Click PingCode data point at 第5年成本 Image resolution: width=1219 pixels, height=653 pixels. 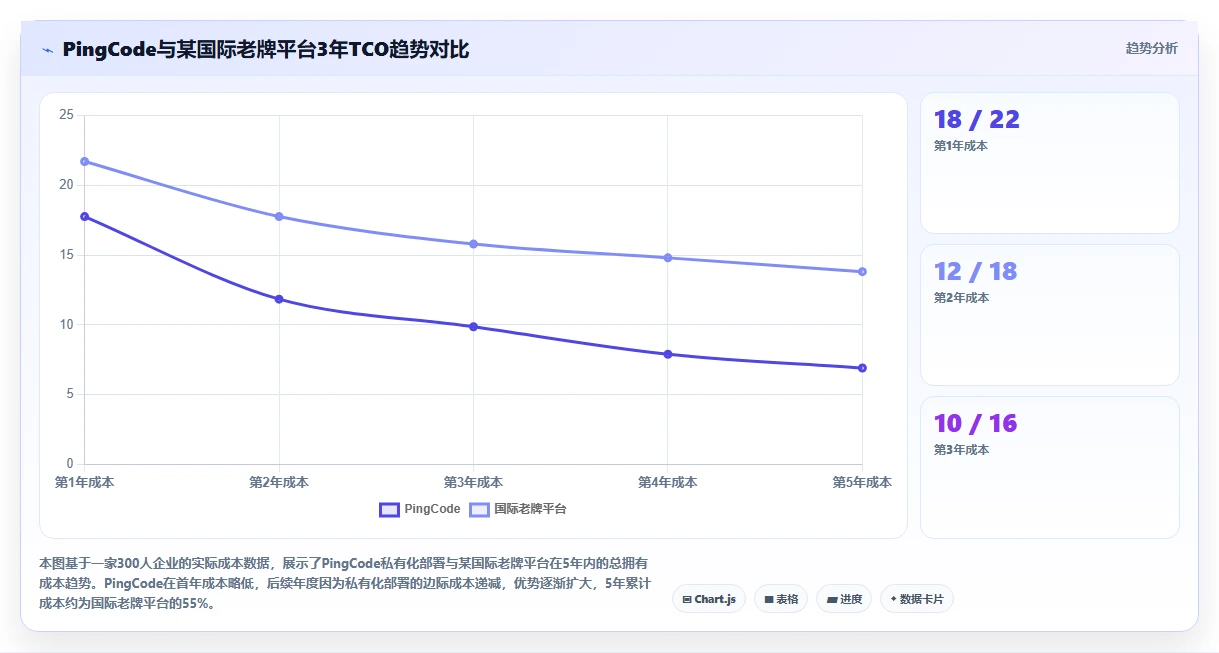862,368
